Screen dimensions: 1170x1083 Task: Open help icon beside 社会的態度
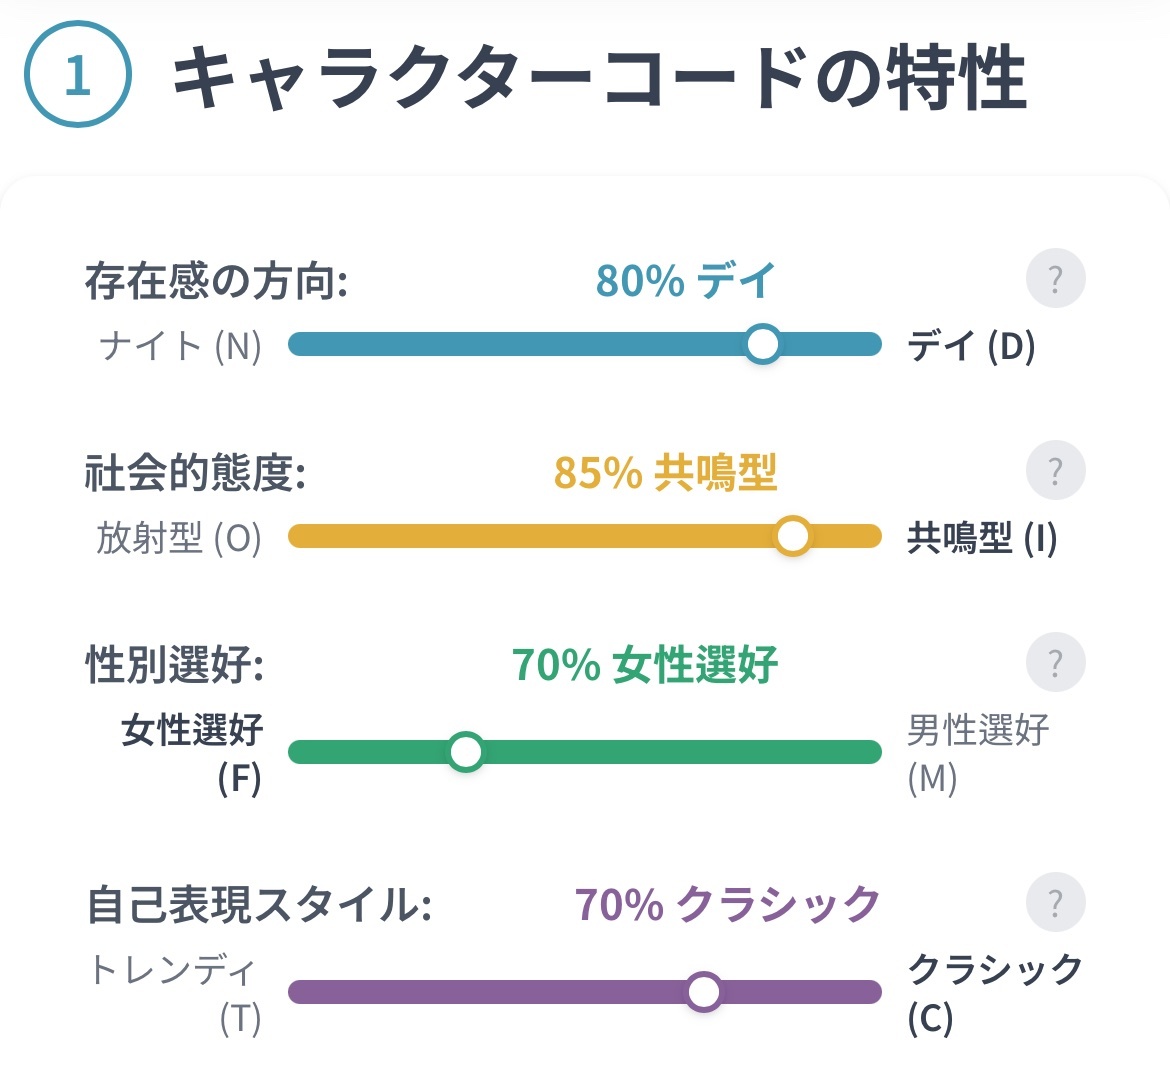point(1055,470)
